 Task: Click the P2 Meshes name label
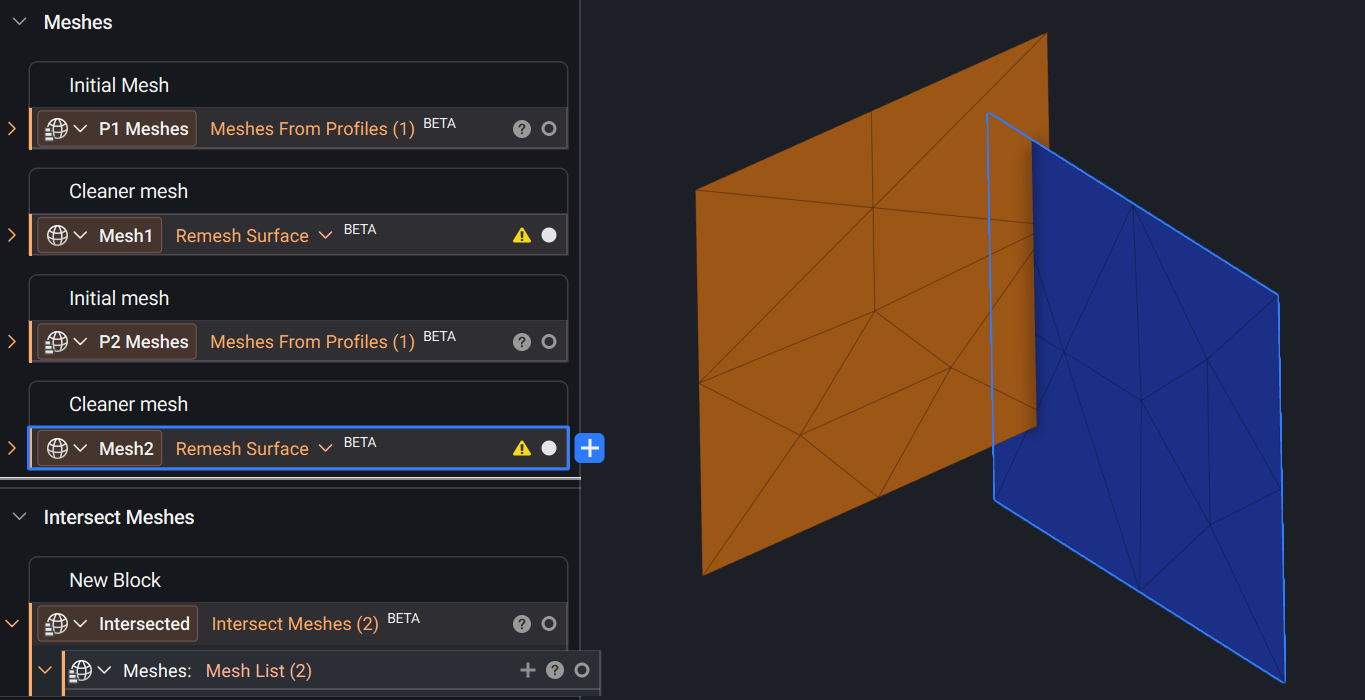pos(144,342)
